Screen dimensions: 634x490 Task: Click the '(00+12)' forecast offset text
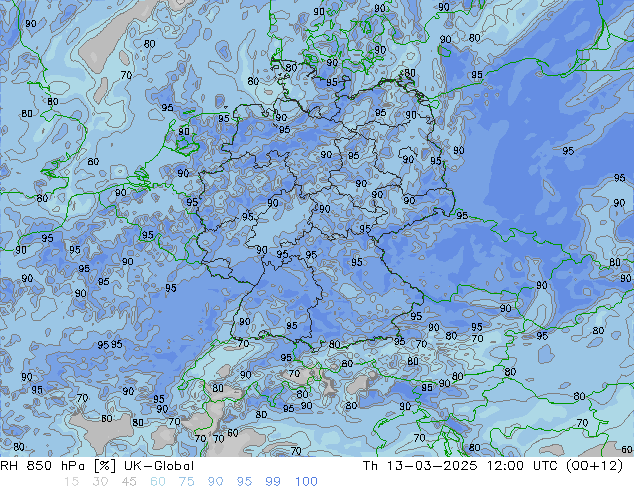point(595,466)
